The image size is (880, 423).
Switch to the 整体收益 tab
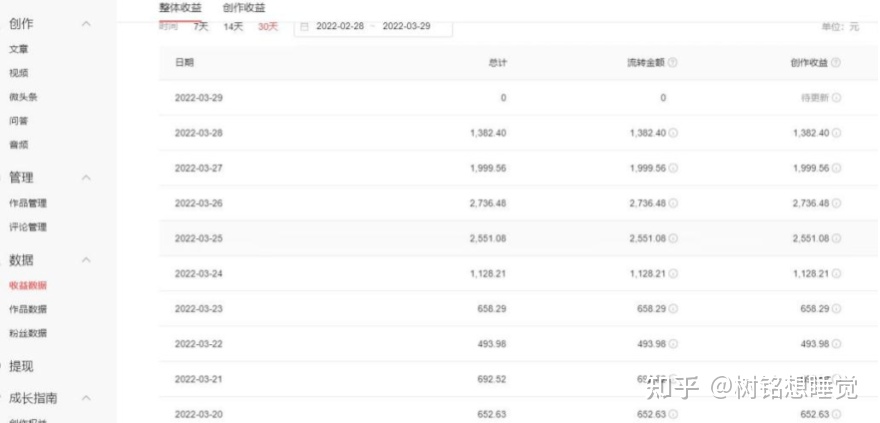(x=180, y=7)
